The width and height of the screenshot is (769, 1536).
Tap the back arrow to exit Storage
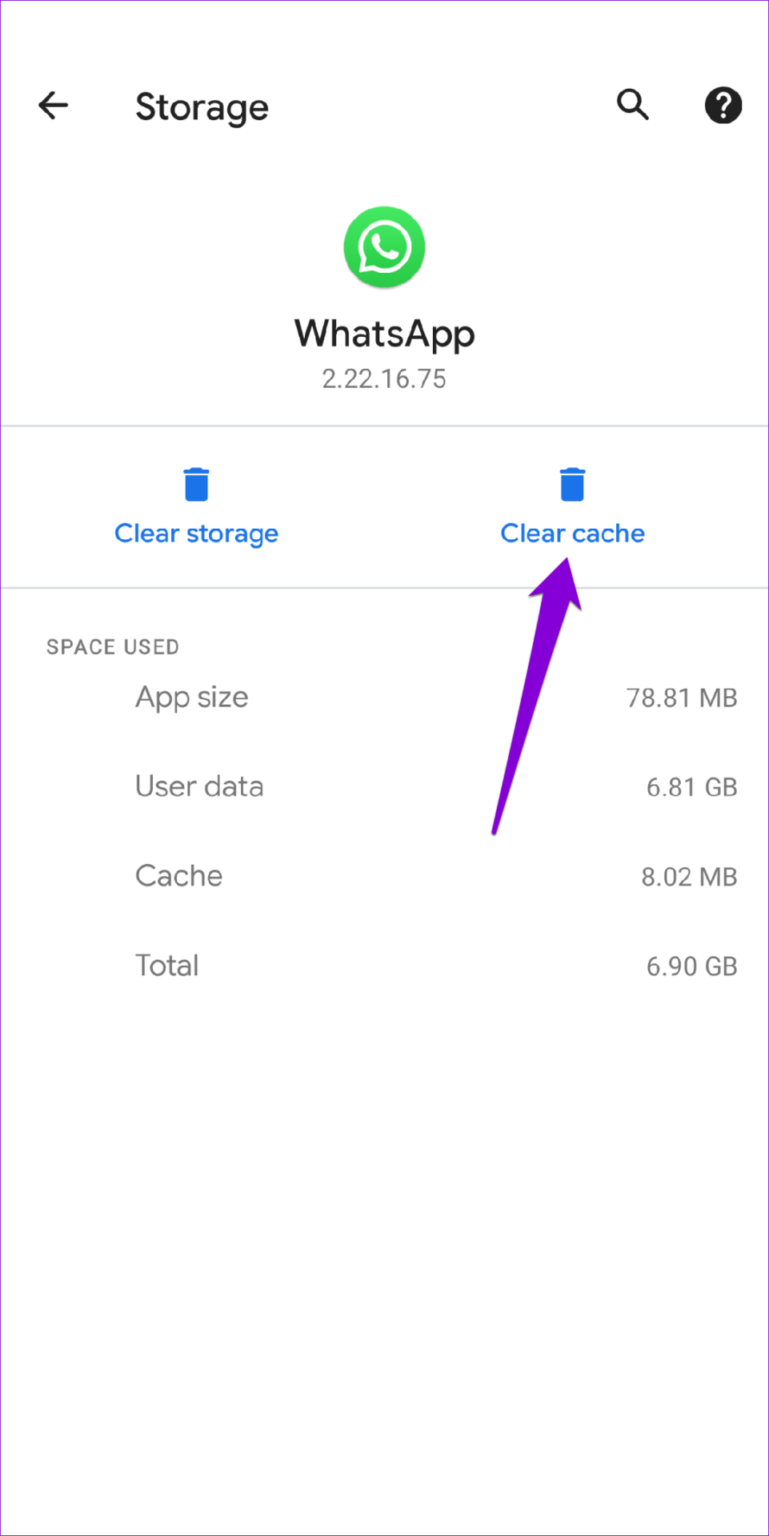[52, 105]
